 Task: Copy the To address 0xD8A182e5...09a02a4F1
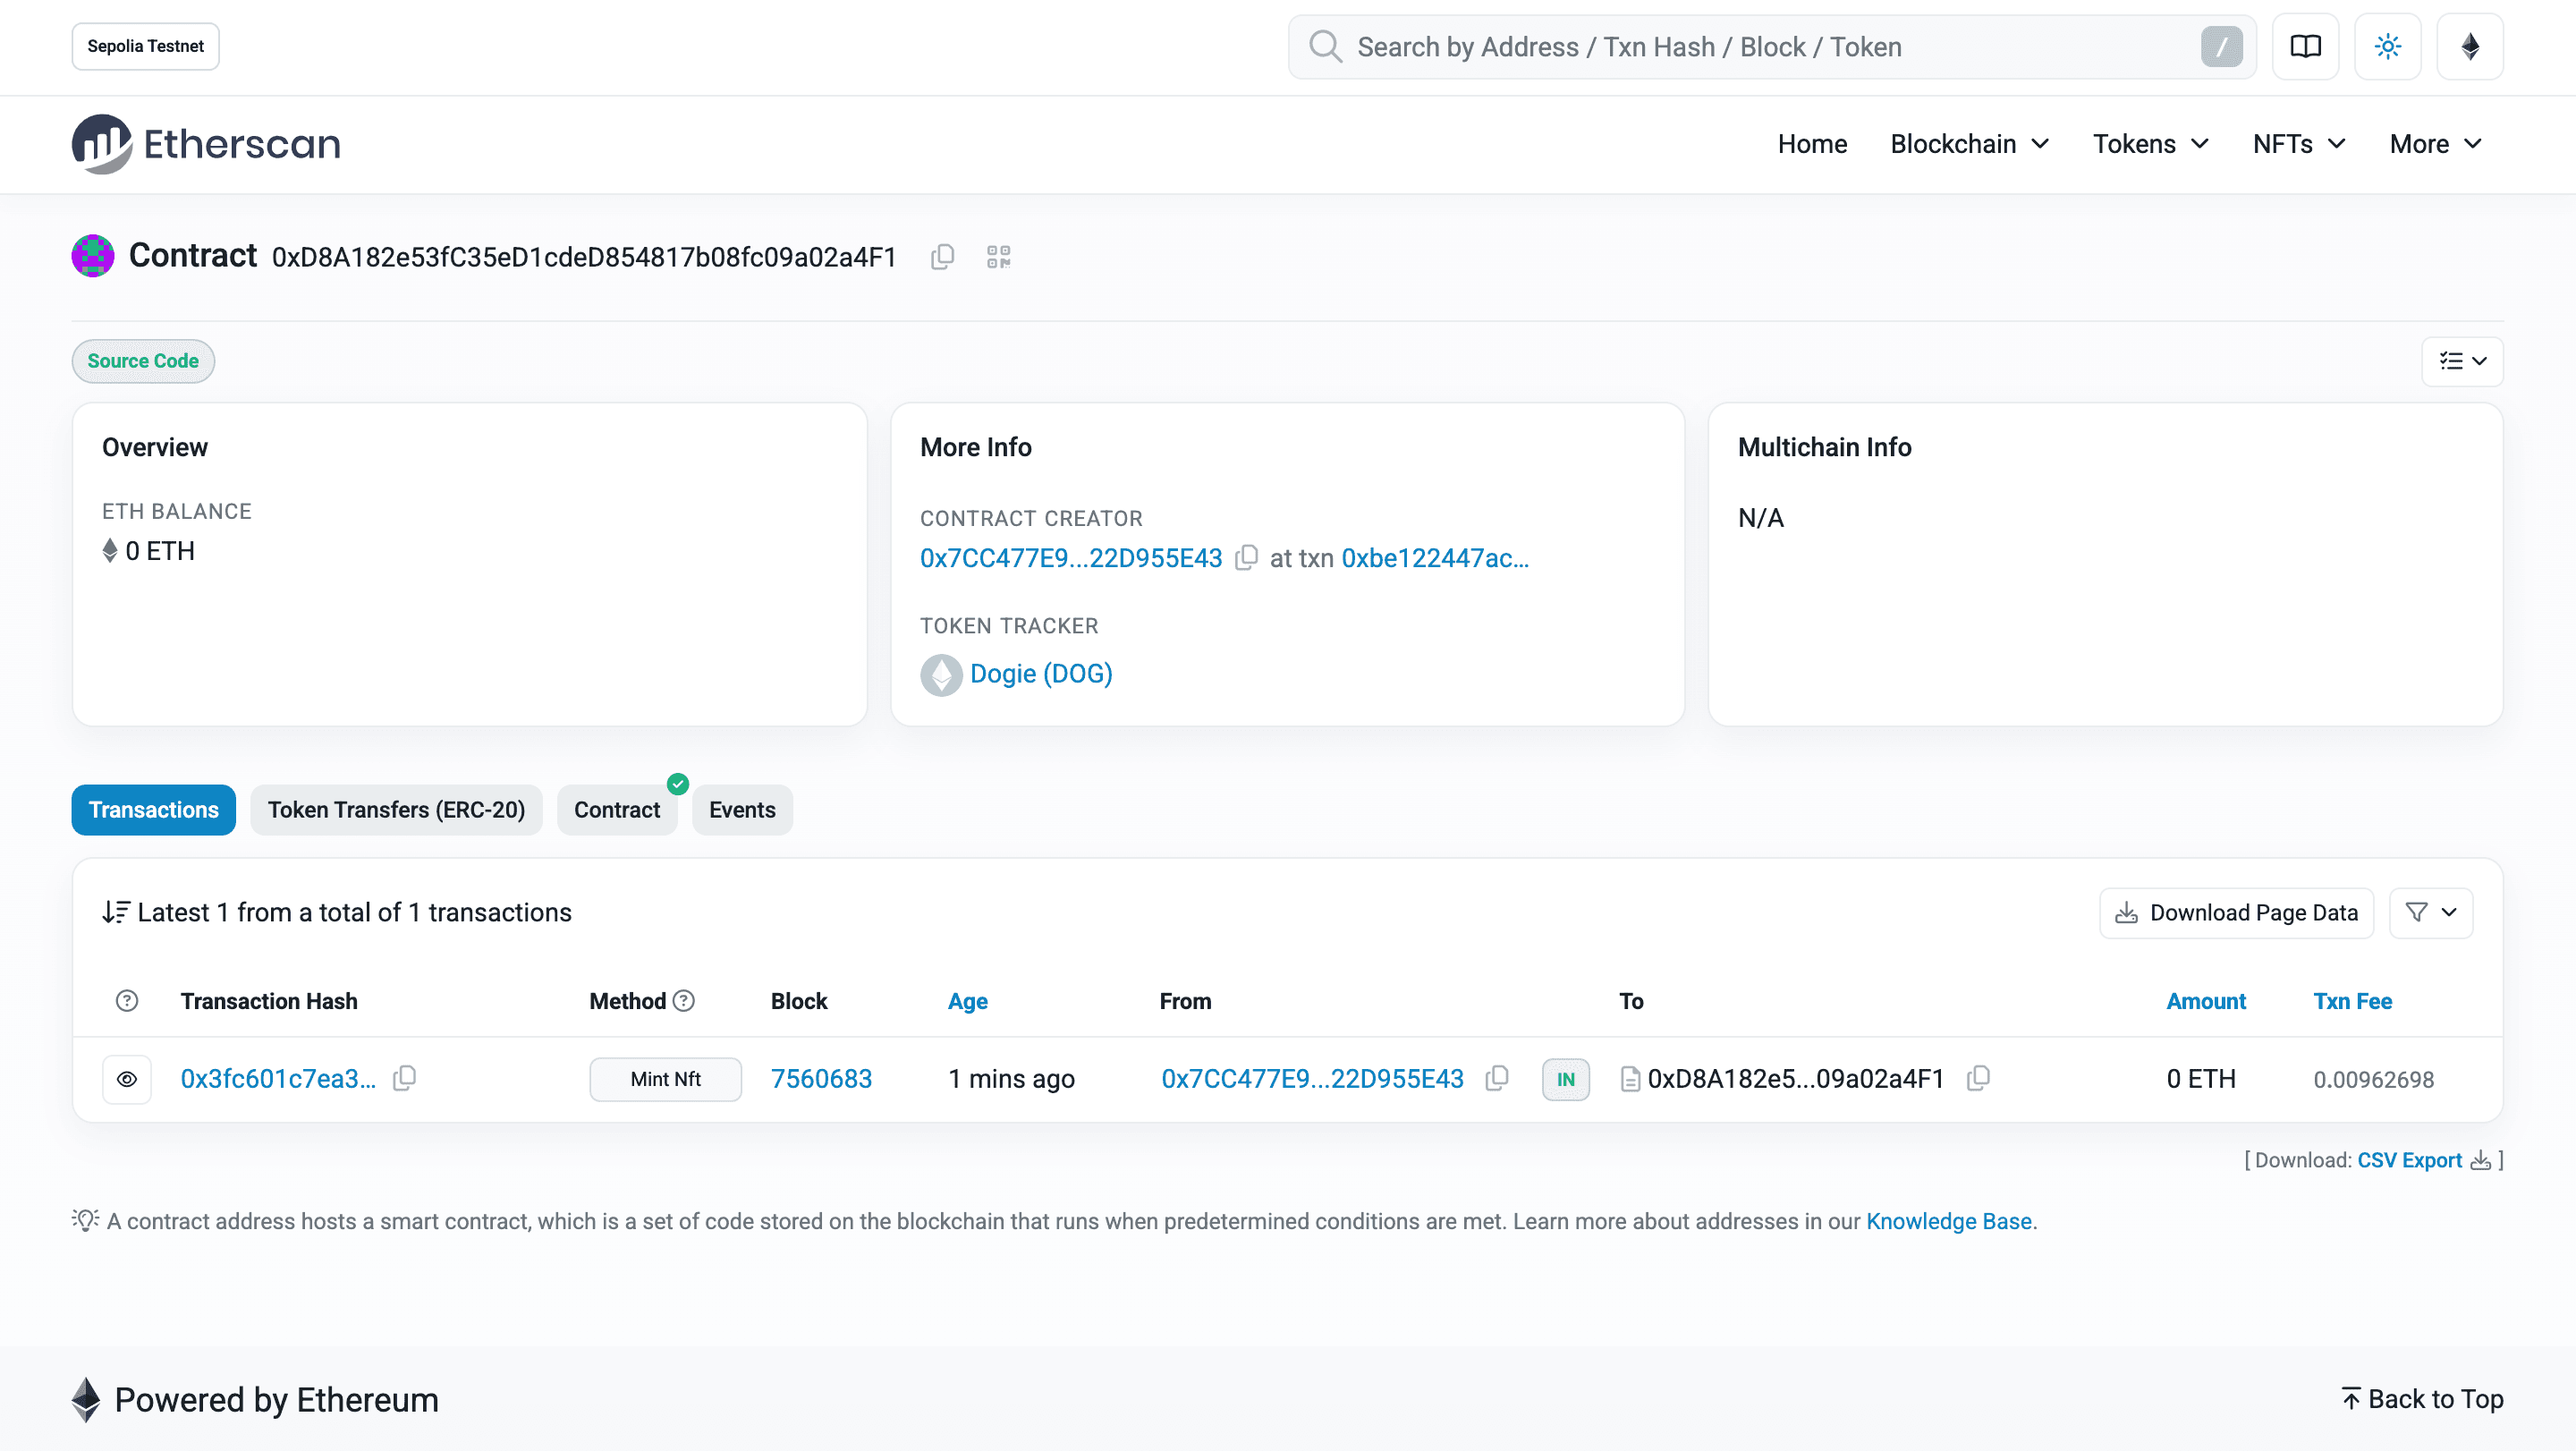[1977, 1078]
